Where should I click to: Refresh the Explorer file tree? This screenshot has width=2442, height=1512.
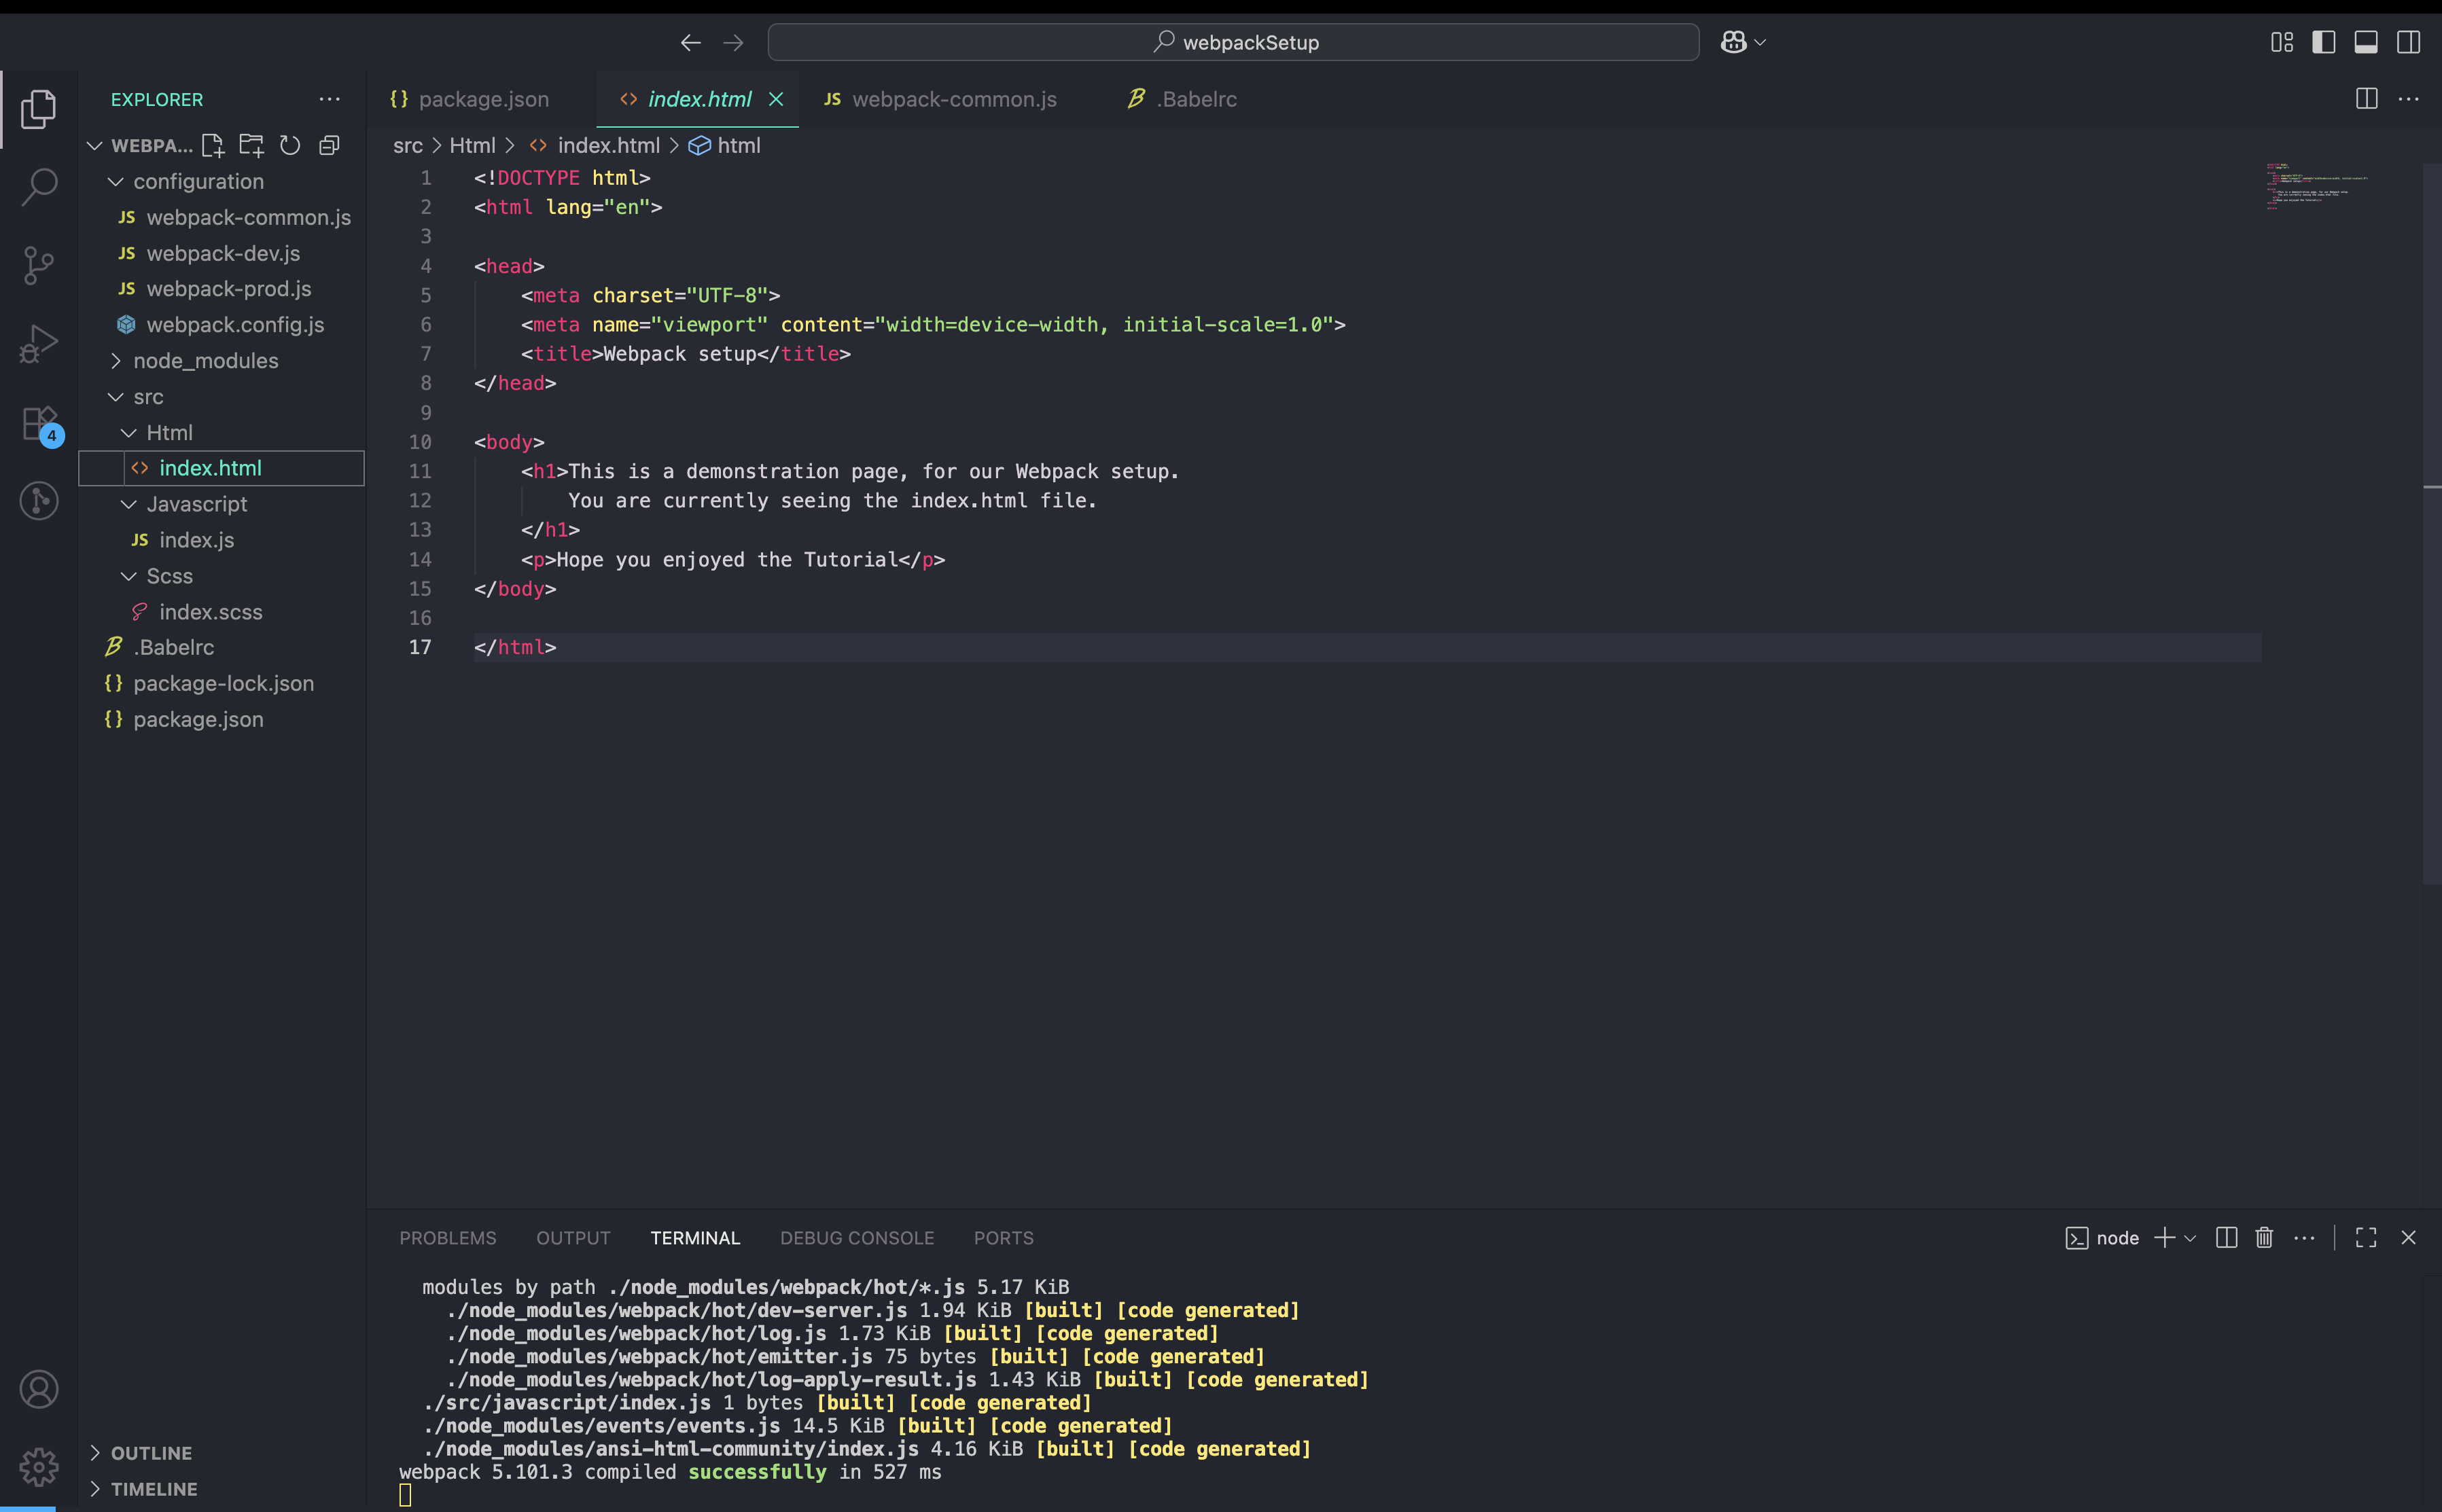click(290, 146)
